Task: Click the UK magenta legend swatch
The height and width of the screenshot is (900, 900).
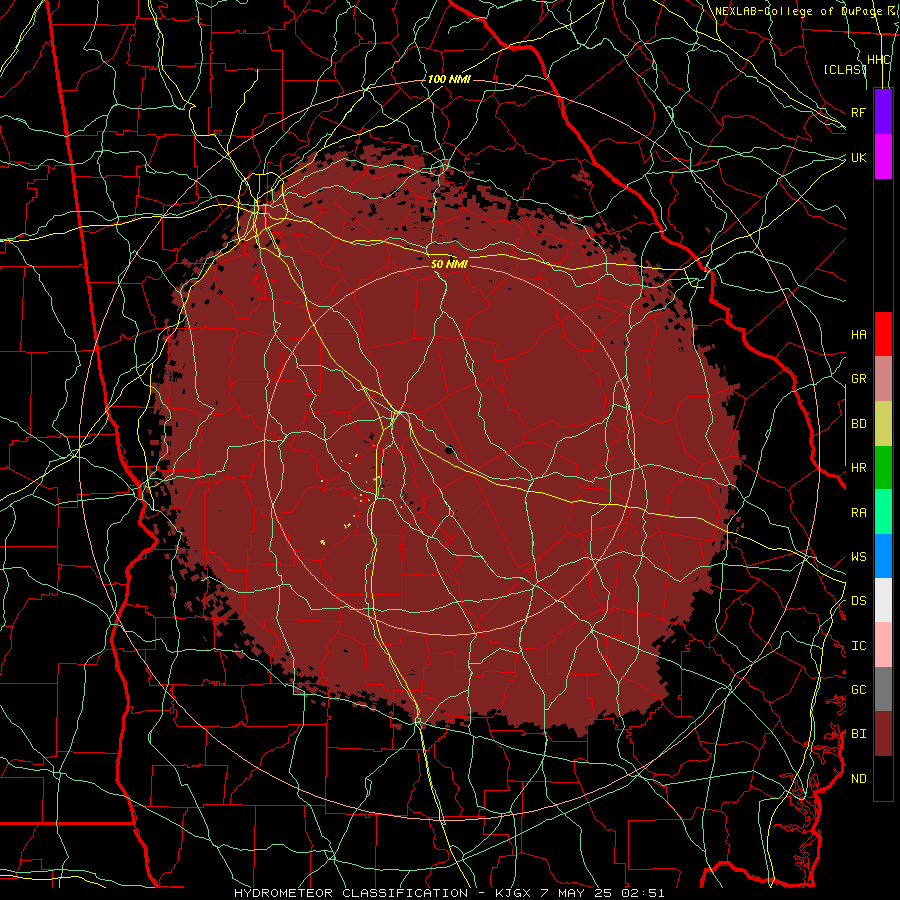Action: point(883,157)
